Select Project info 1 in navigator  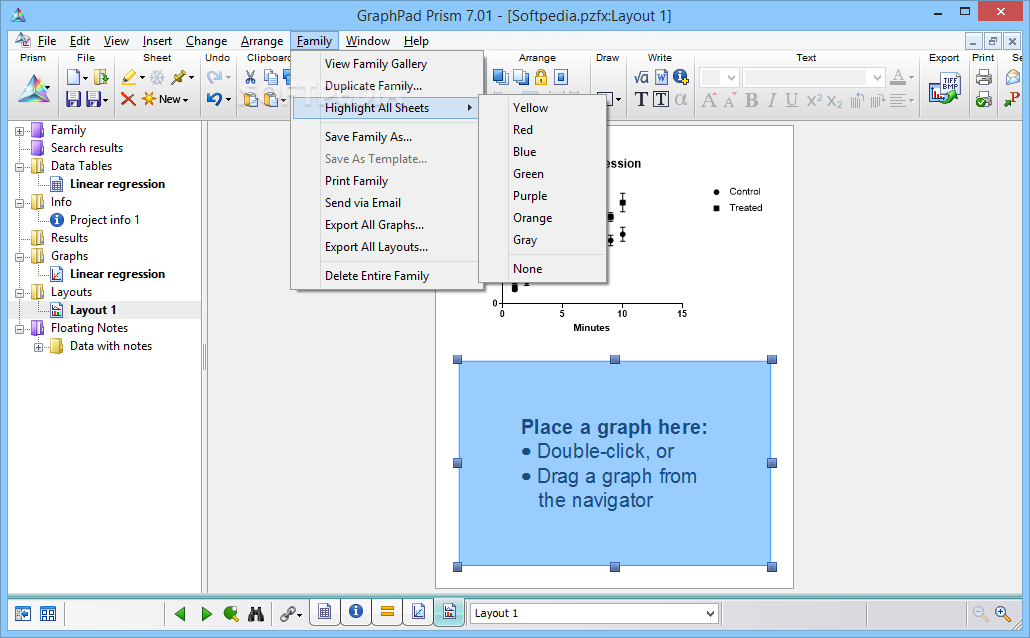(x=104, y=220)
